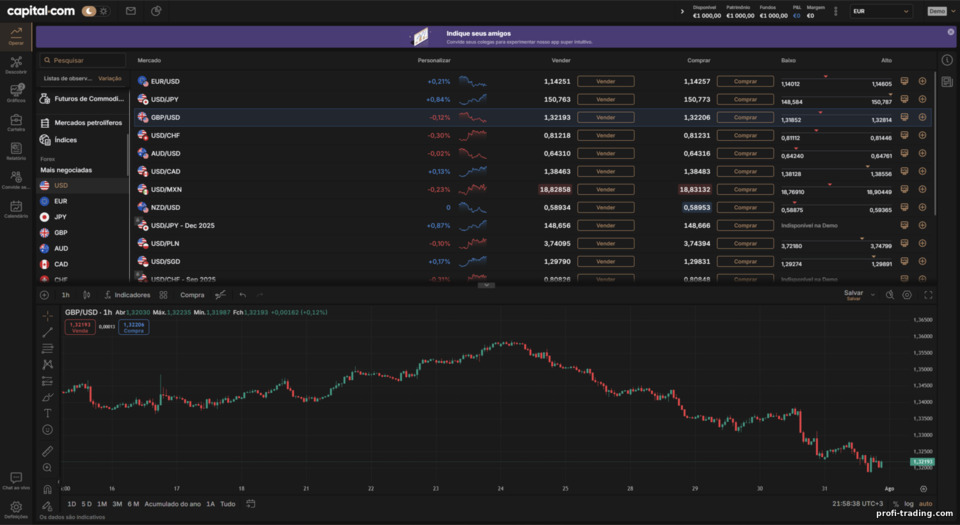Screen dimensions: 960x525
Task: Expand the EUR currency dropdown
Action: (880, 11)
